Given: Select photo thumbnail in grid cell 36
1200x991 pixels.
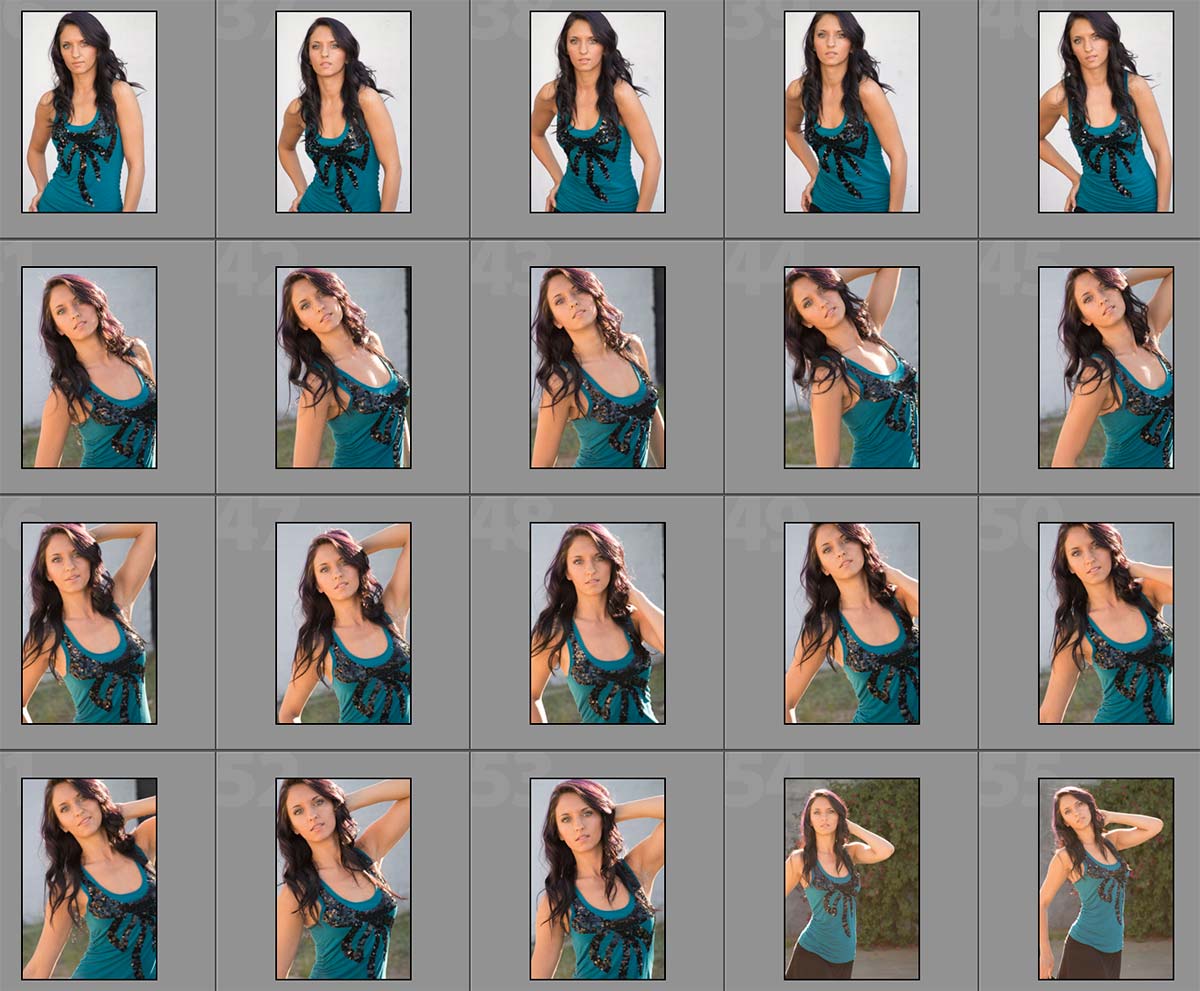Looking at the screenshot, I should (89, 112).
